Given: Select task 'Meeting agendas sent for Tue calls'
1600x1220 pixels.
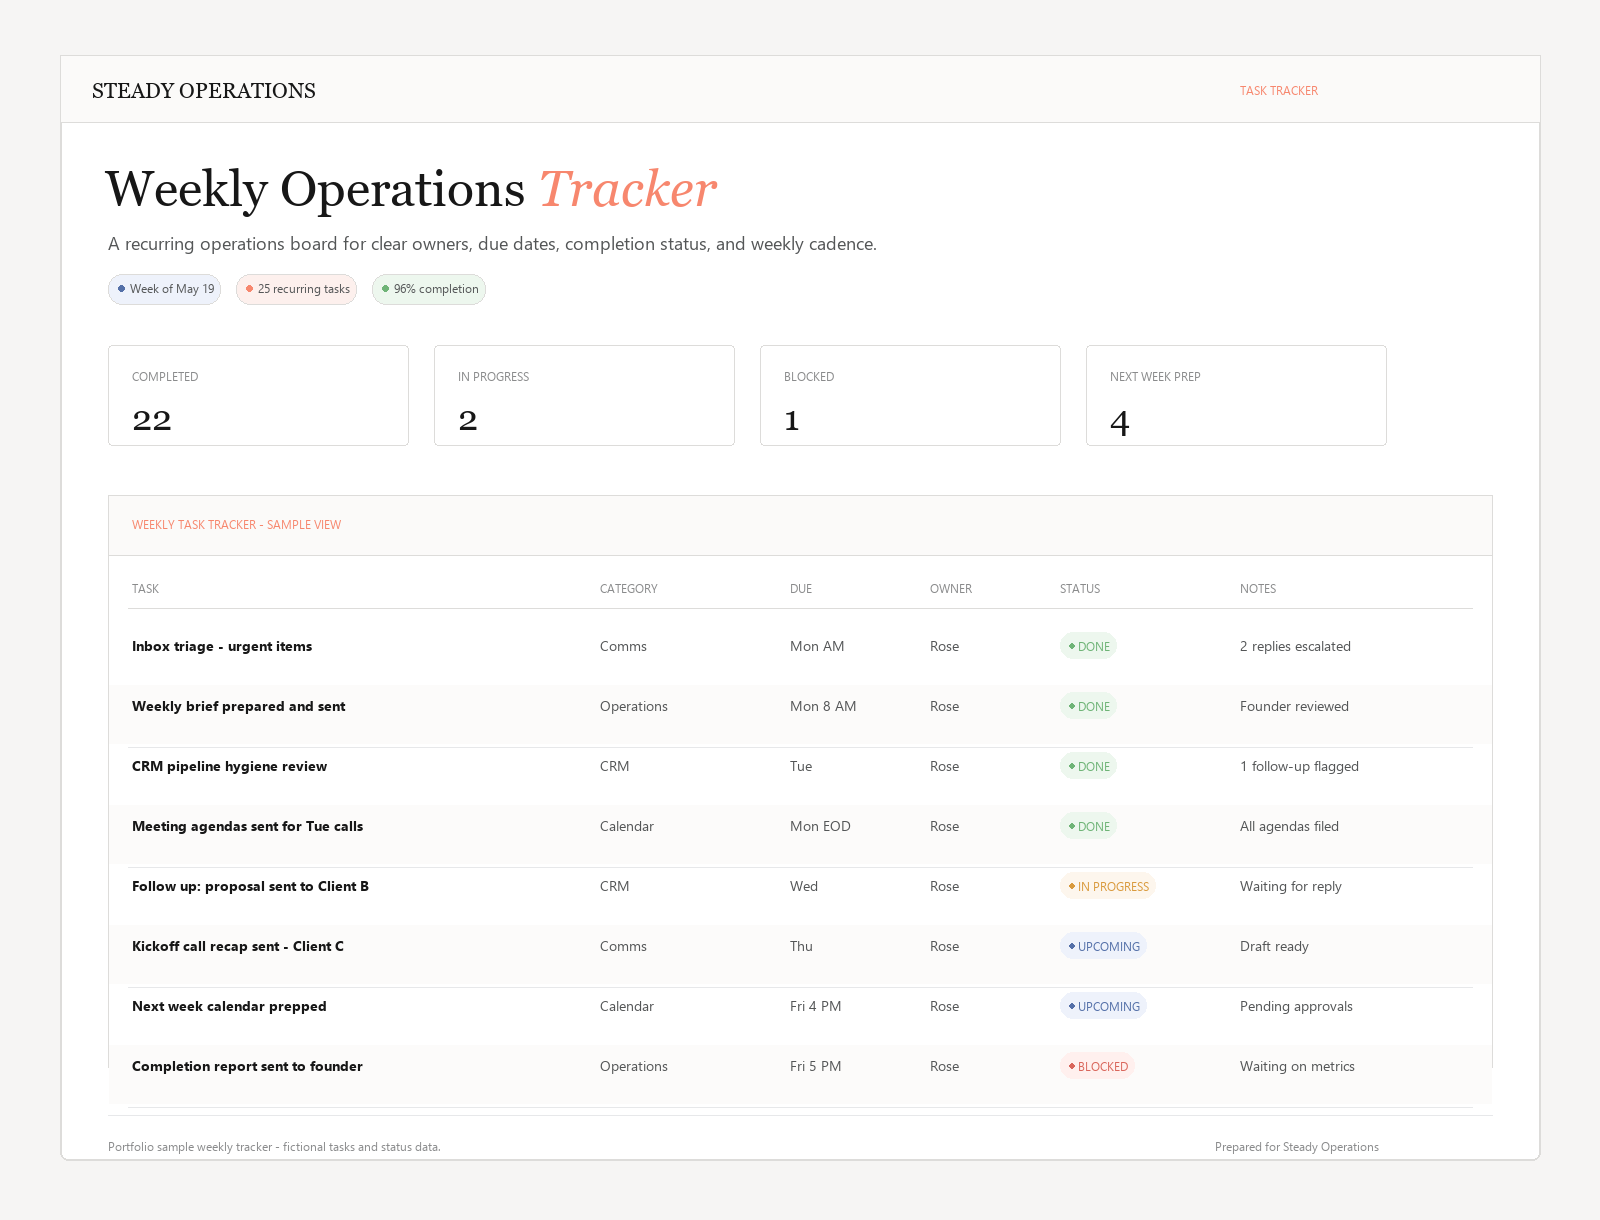Looking at the screenshot, I should [248, 826].
